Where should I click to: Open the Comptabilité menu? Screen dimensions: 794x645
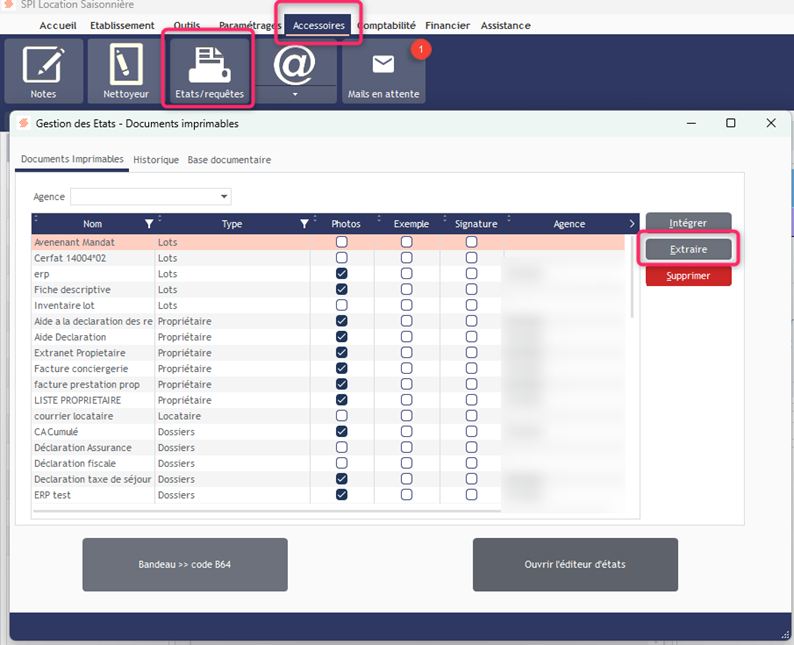tap(386, 25)
